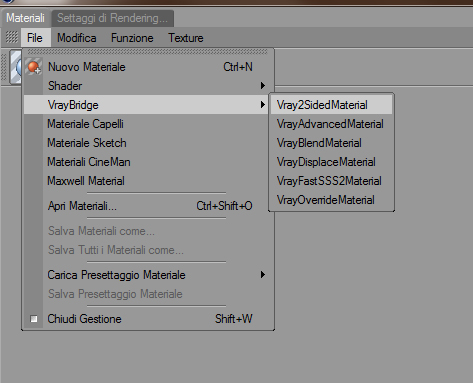Select VrayBlendMaterial from submenu

point(331,143)
